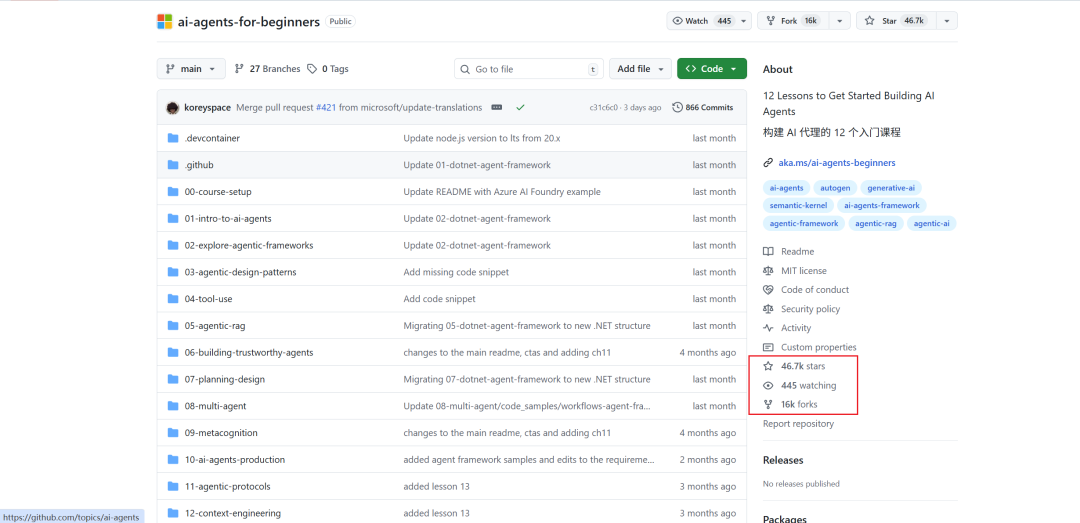
Task: Select the ai-agents topic tag
Action: point(787,187)
